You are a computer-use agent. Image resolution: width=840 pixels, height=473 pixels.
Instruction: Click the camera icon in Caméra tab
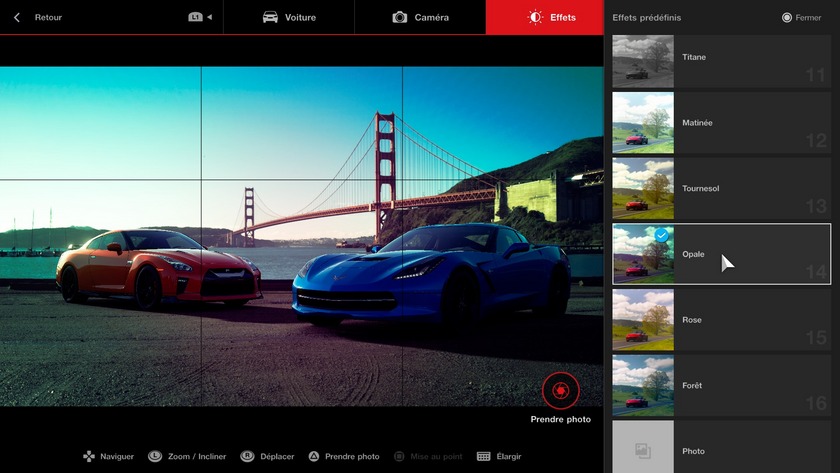(400, 17)
